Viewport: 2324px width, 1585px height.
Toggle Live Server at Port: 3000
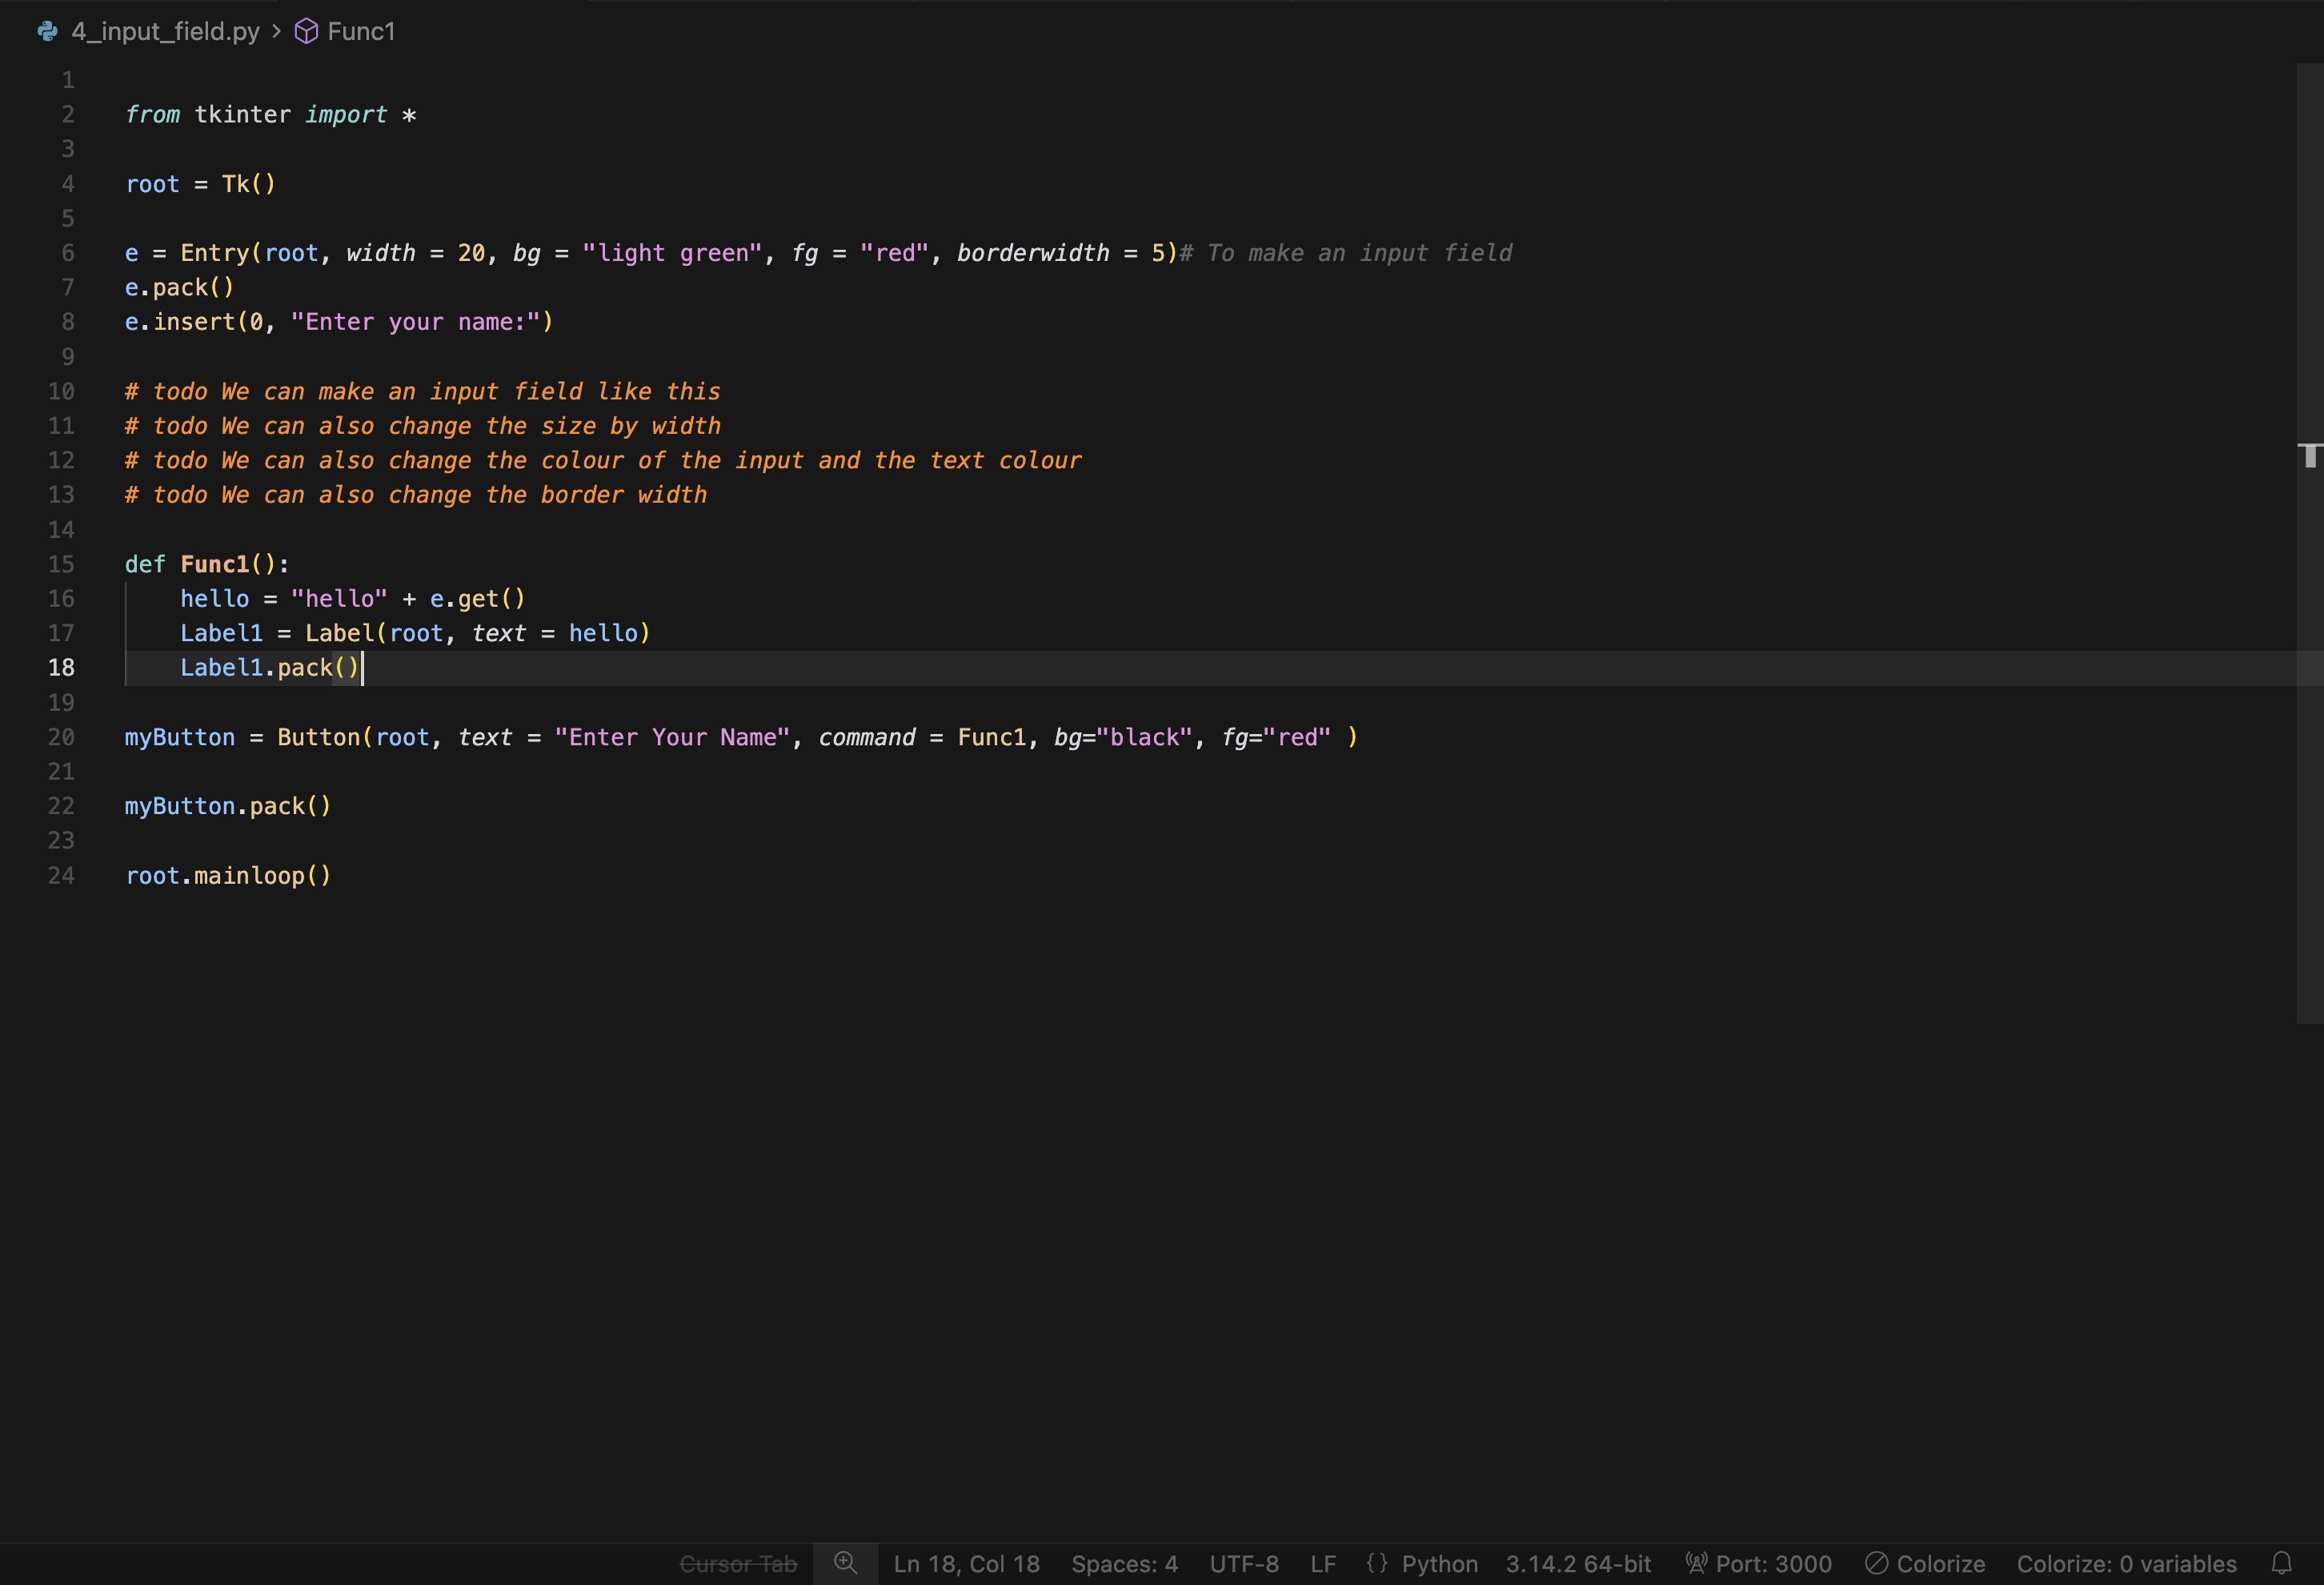coord(1773,1564)
